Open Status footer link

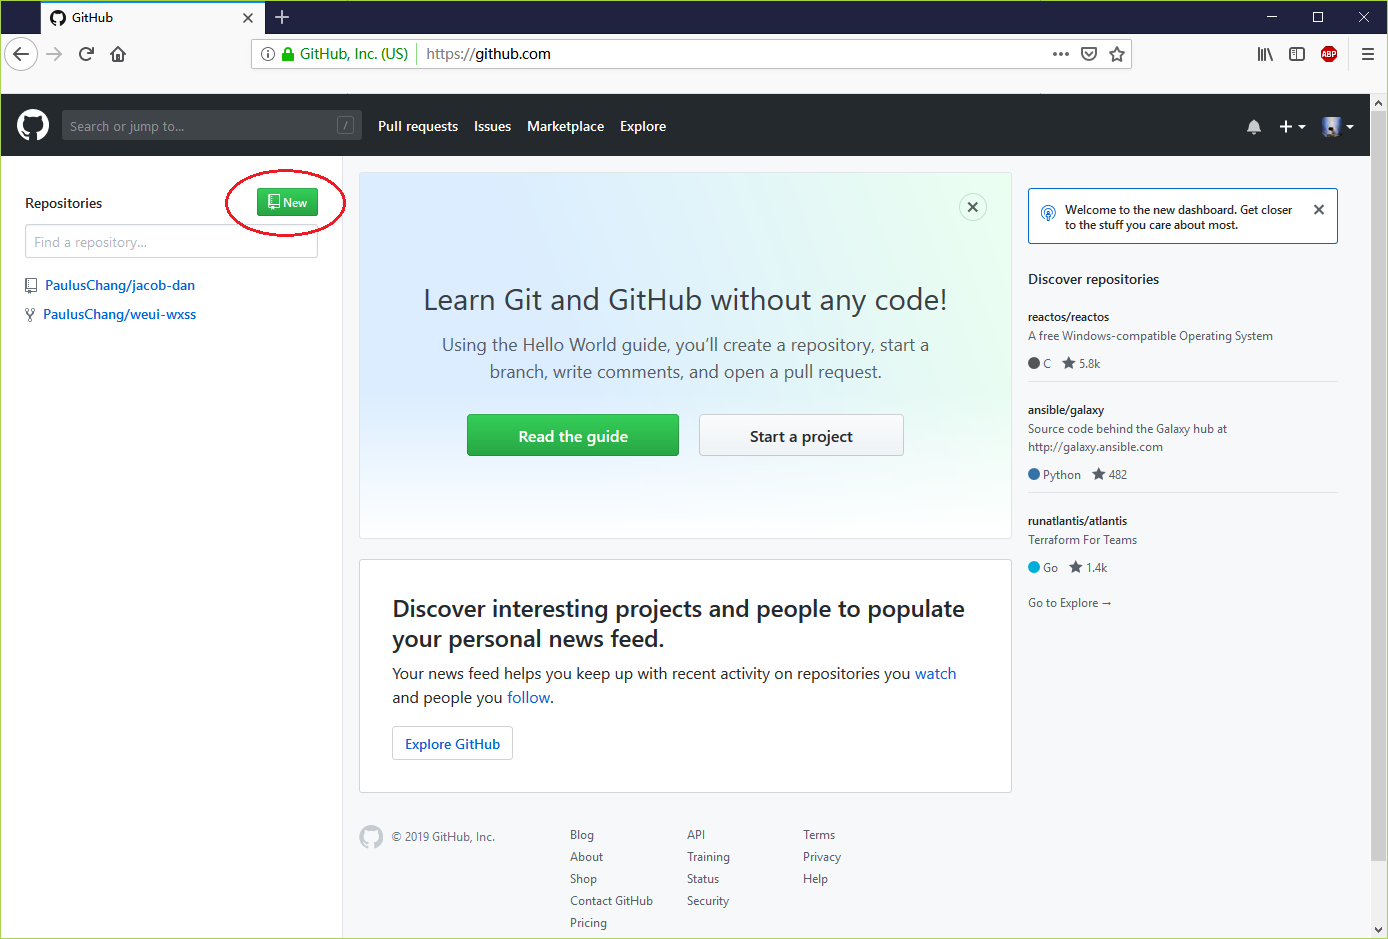point(703,879)
